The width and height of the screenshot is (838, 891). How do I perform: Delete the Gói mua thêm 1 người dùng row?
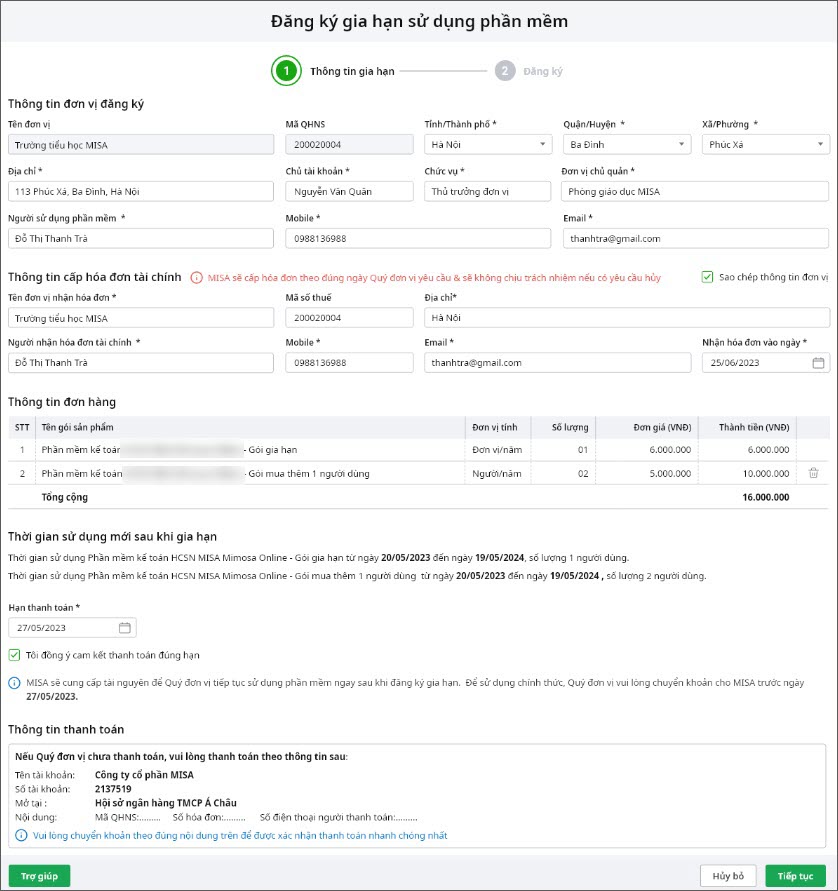pos(814,473)
